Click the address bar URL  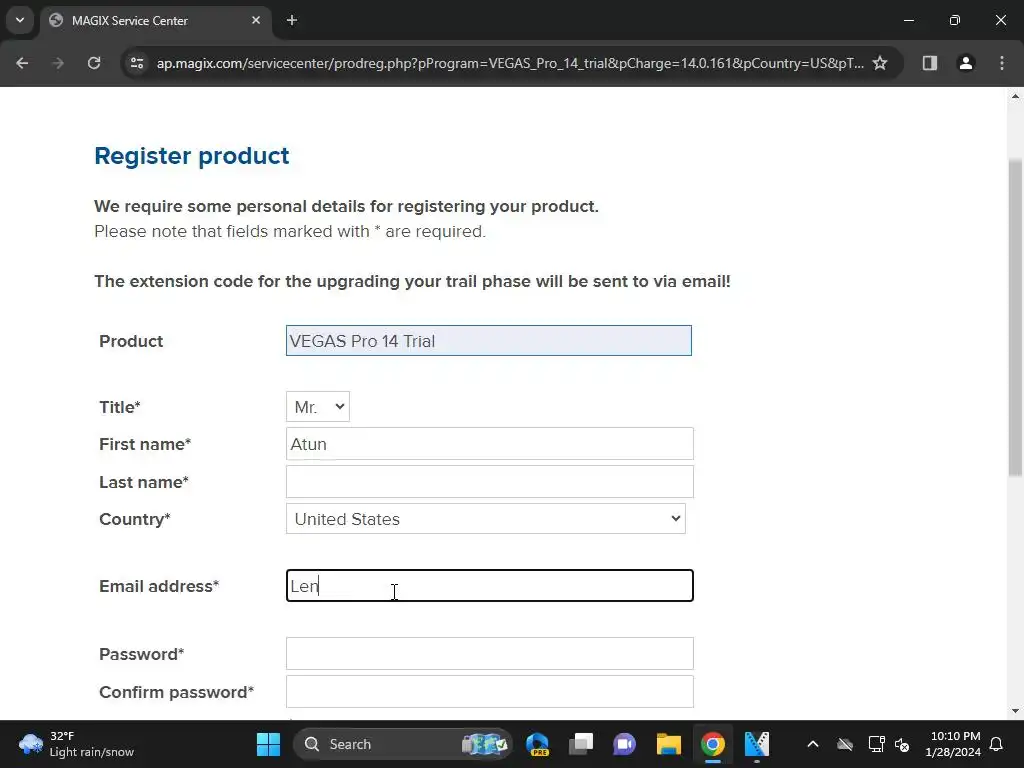[x=509, y=63]
